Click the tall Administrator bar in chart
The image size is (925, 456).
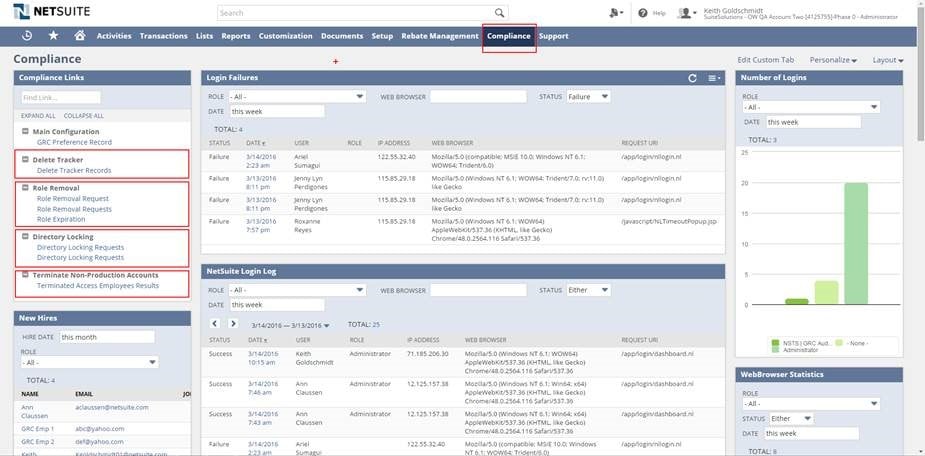[x=856, y=244]
